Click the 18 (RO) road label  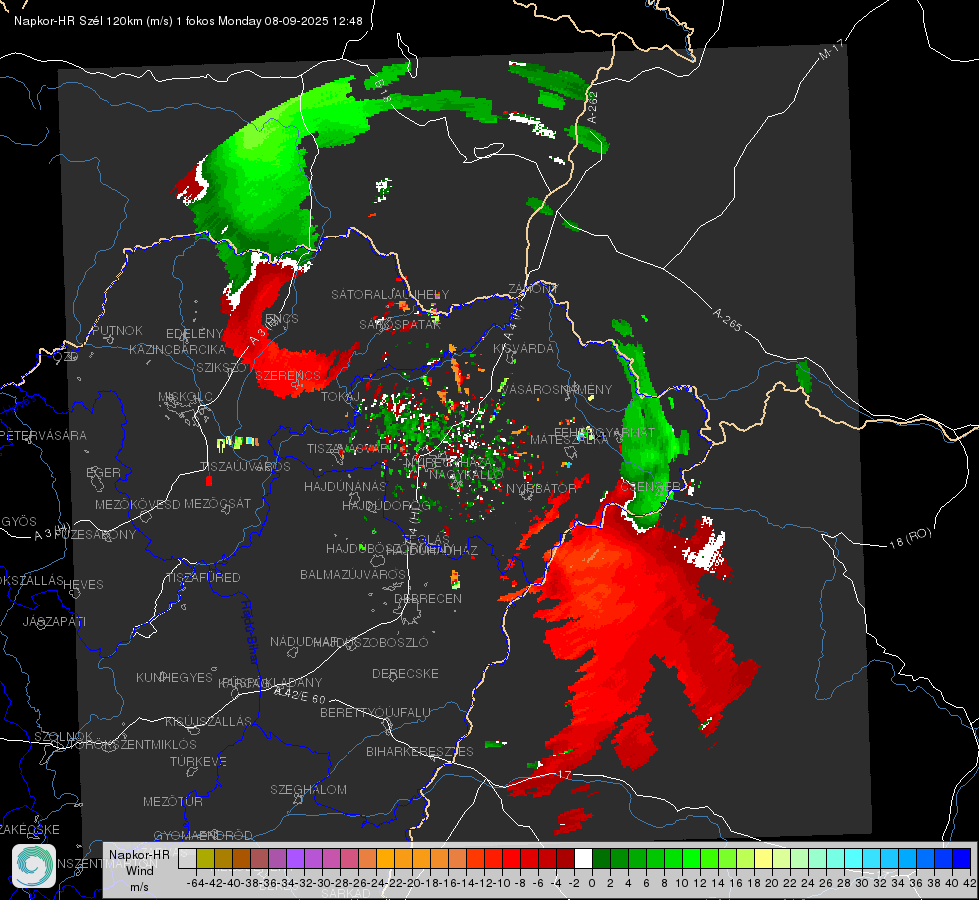click(910, 538)
